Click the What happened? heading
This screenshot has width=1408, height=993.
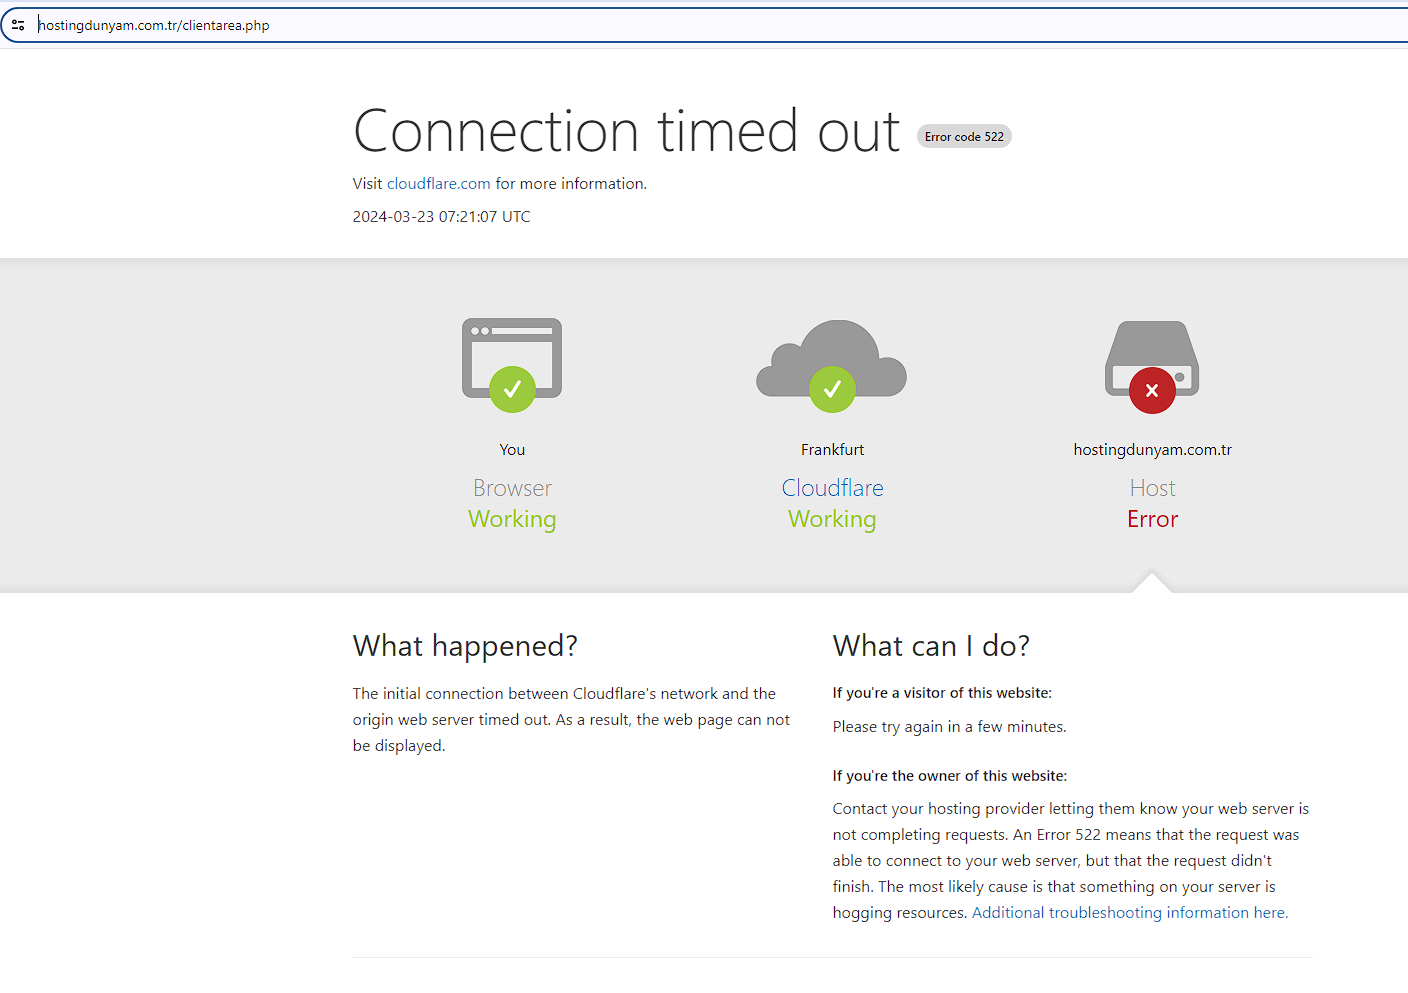[x=465, y=646]
